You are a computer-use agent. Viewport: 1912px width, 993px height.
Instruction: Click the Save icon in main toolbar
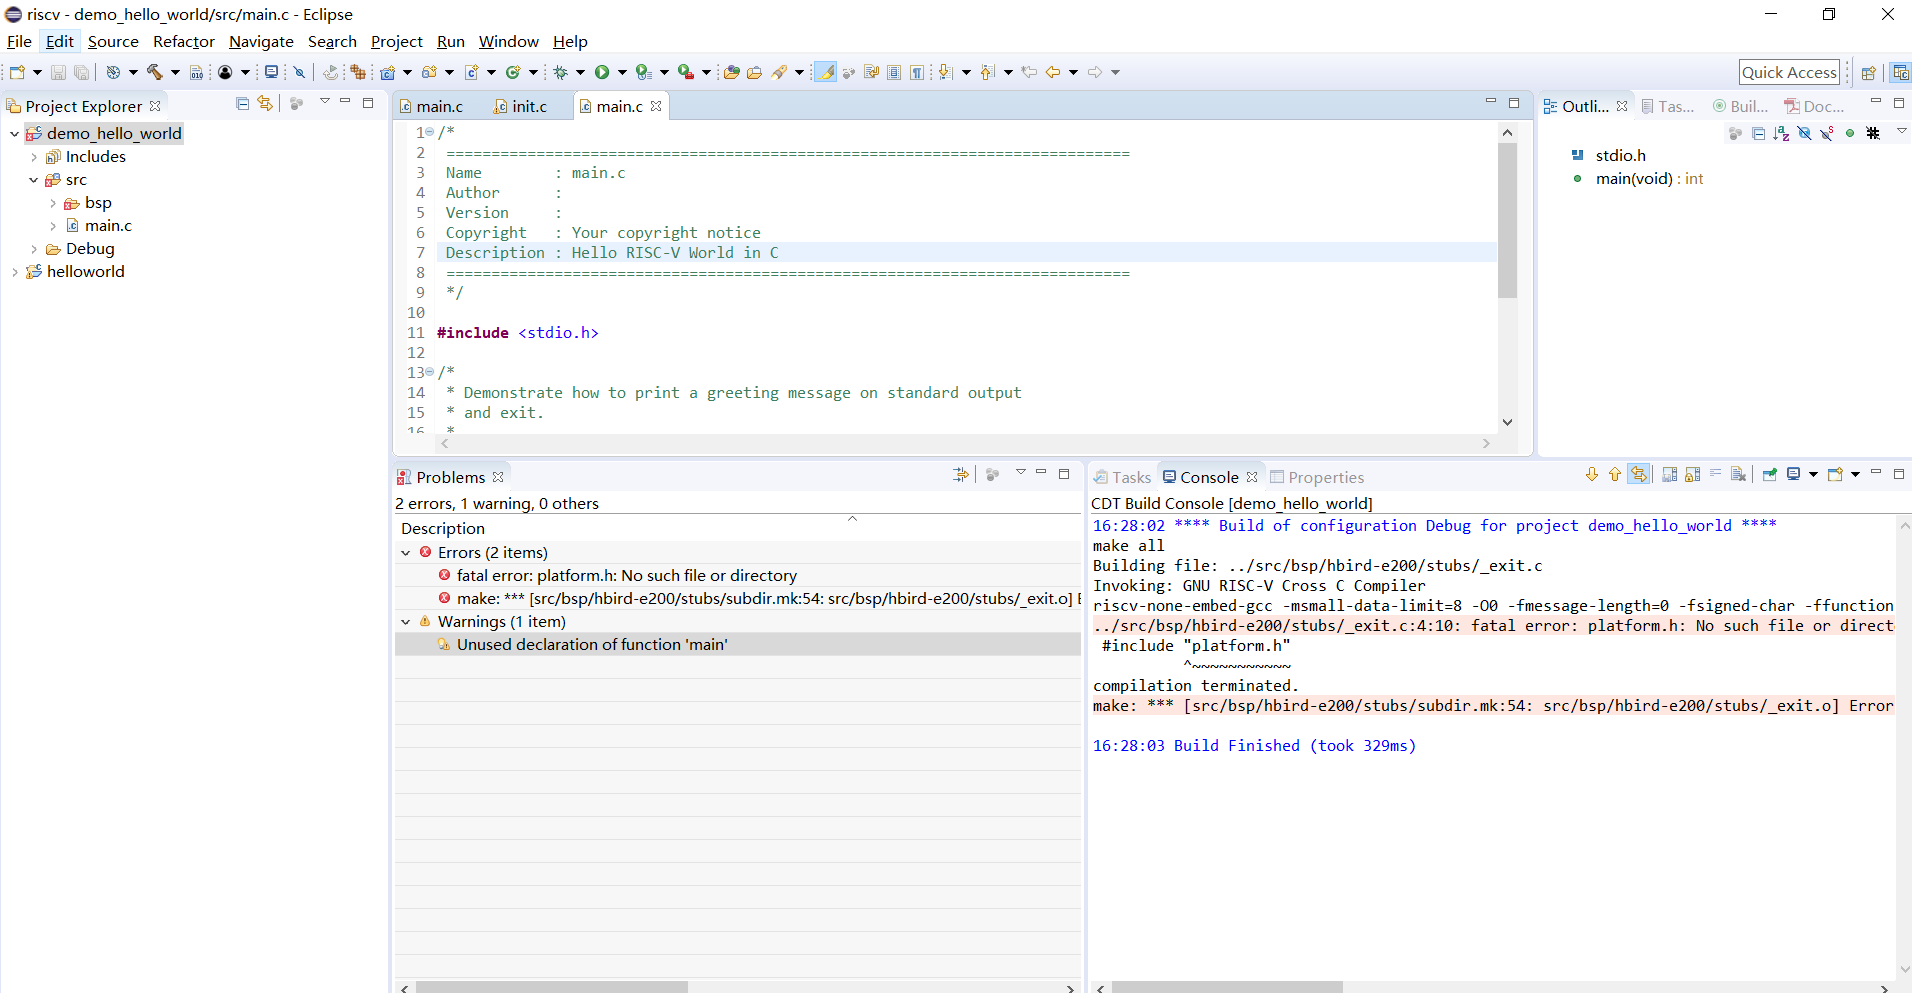[x=58, y=72]
